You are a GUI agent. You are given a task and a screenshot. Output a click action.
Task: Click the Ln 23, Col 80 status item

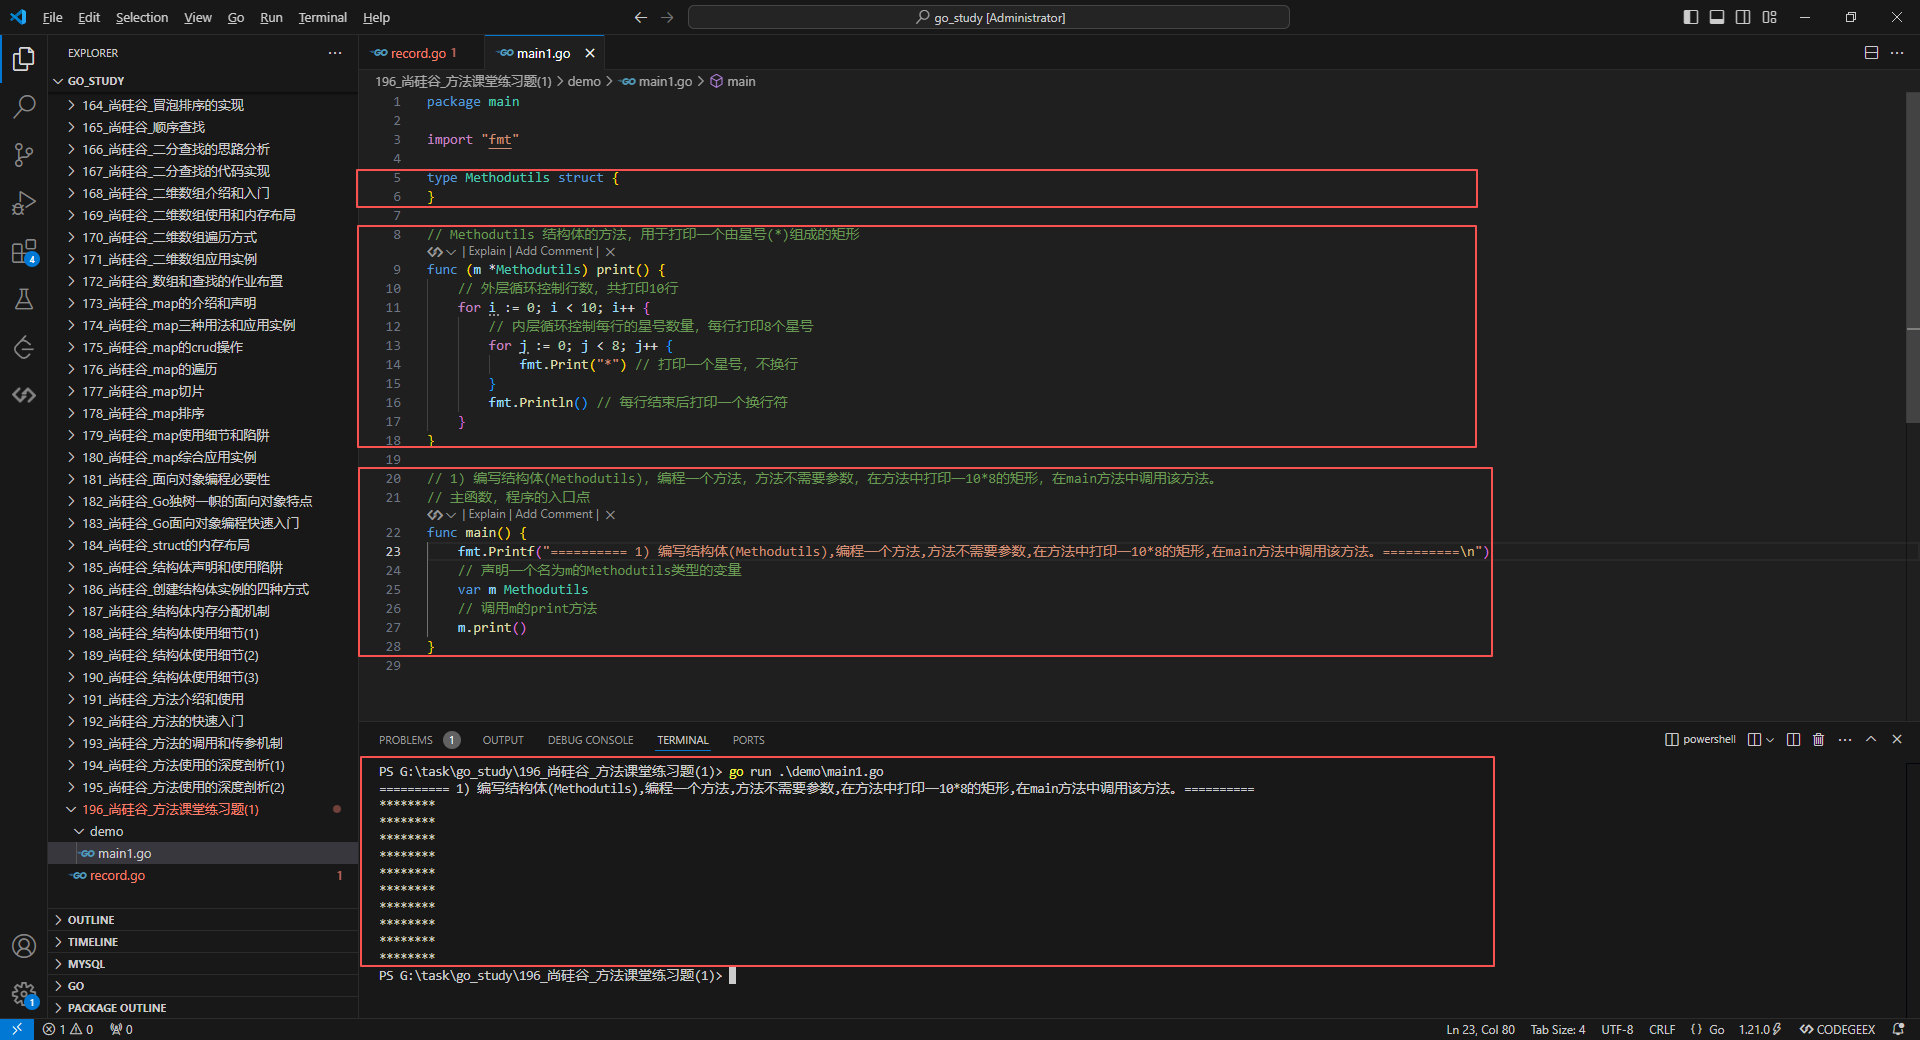1480,1029
